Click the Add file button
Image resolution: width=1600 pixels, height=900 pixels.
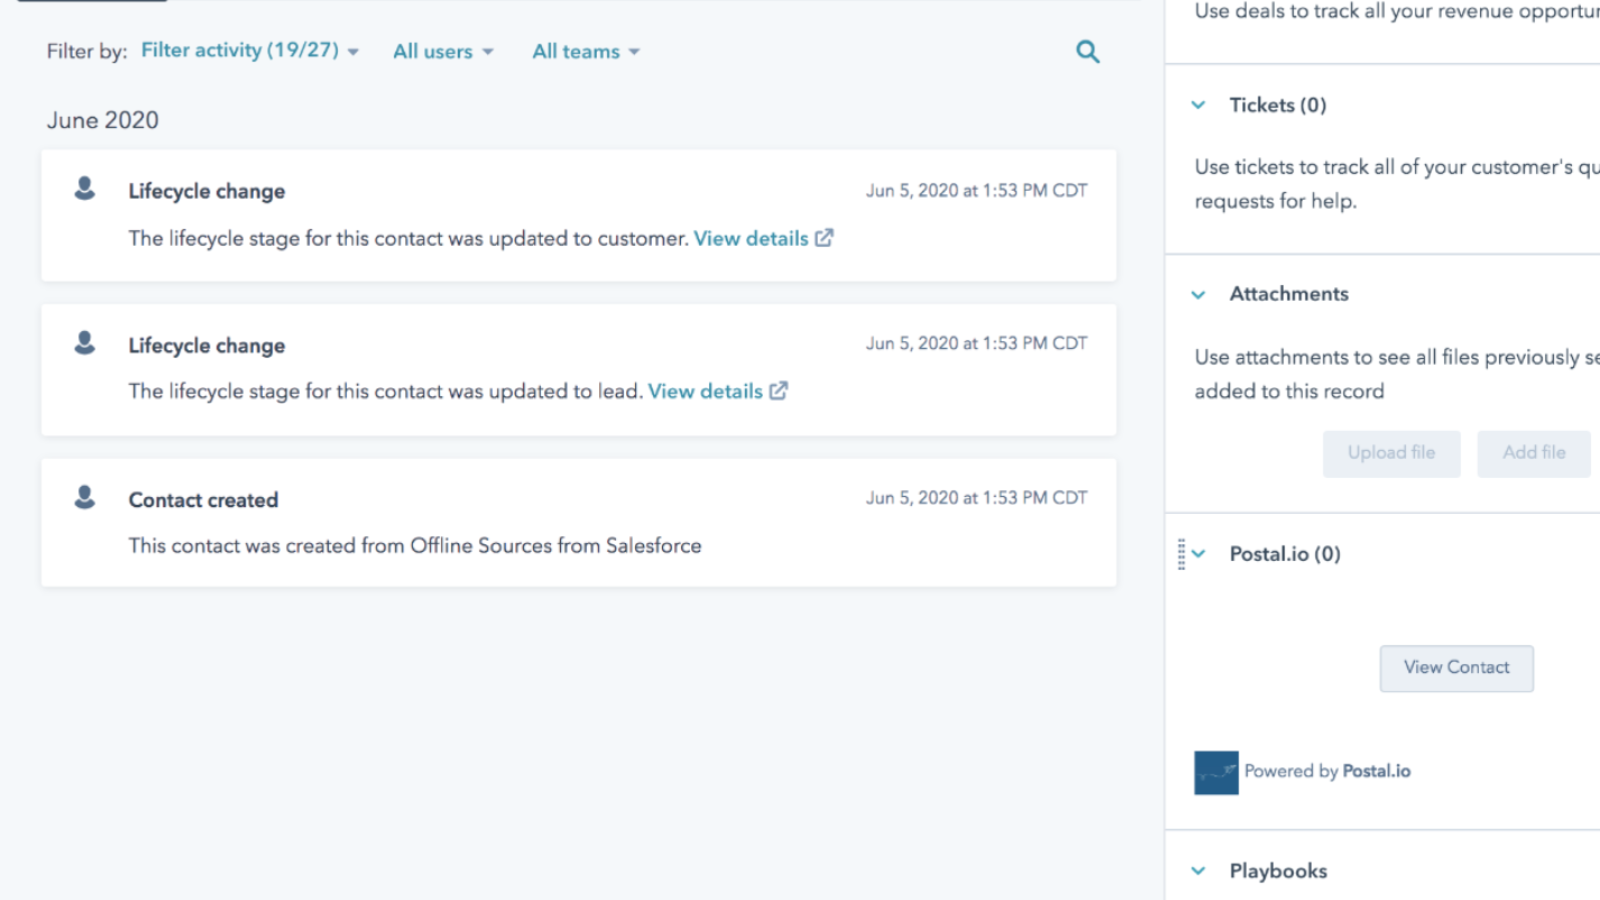tap(1533, 452)
